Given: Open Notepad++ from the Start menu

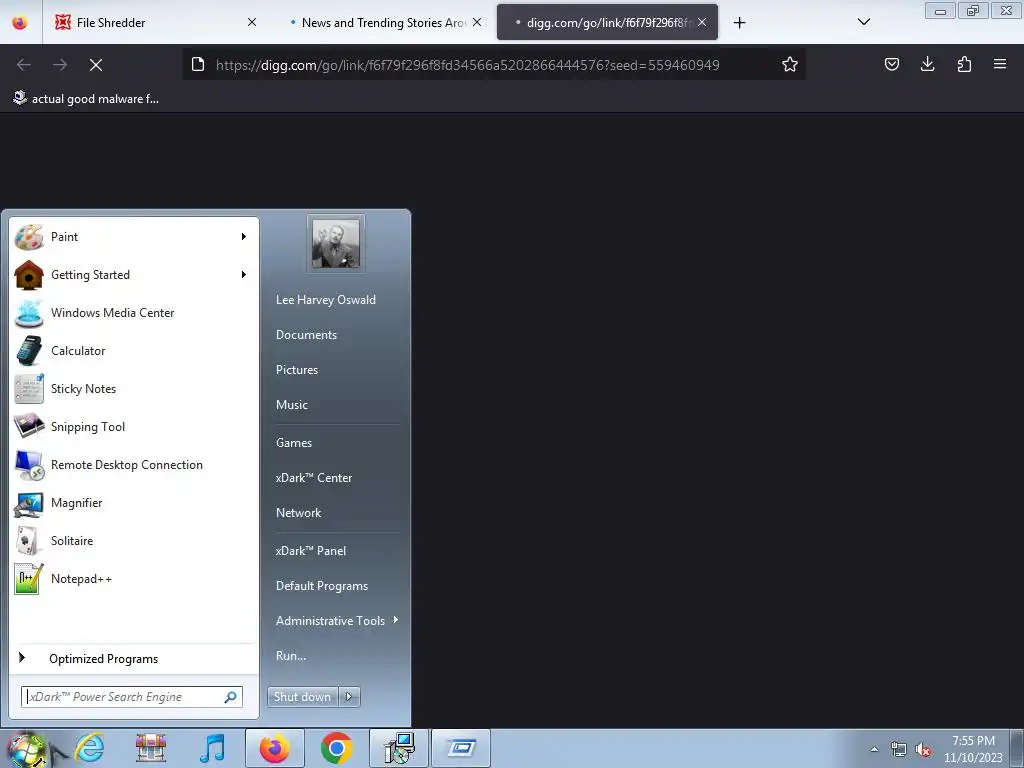Looking at the screenshot, I should 134,578.
